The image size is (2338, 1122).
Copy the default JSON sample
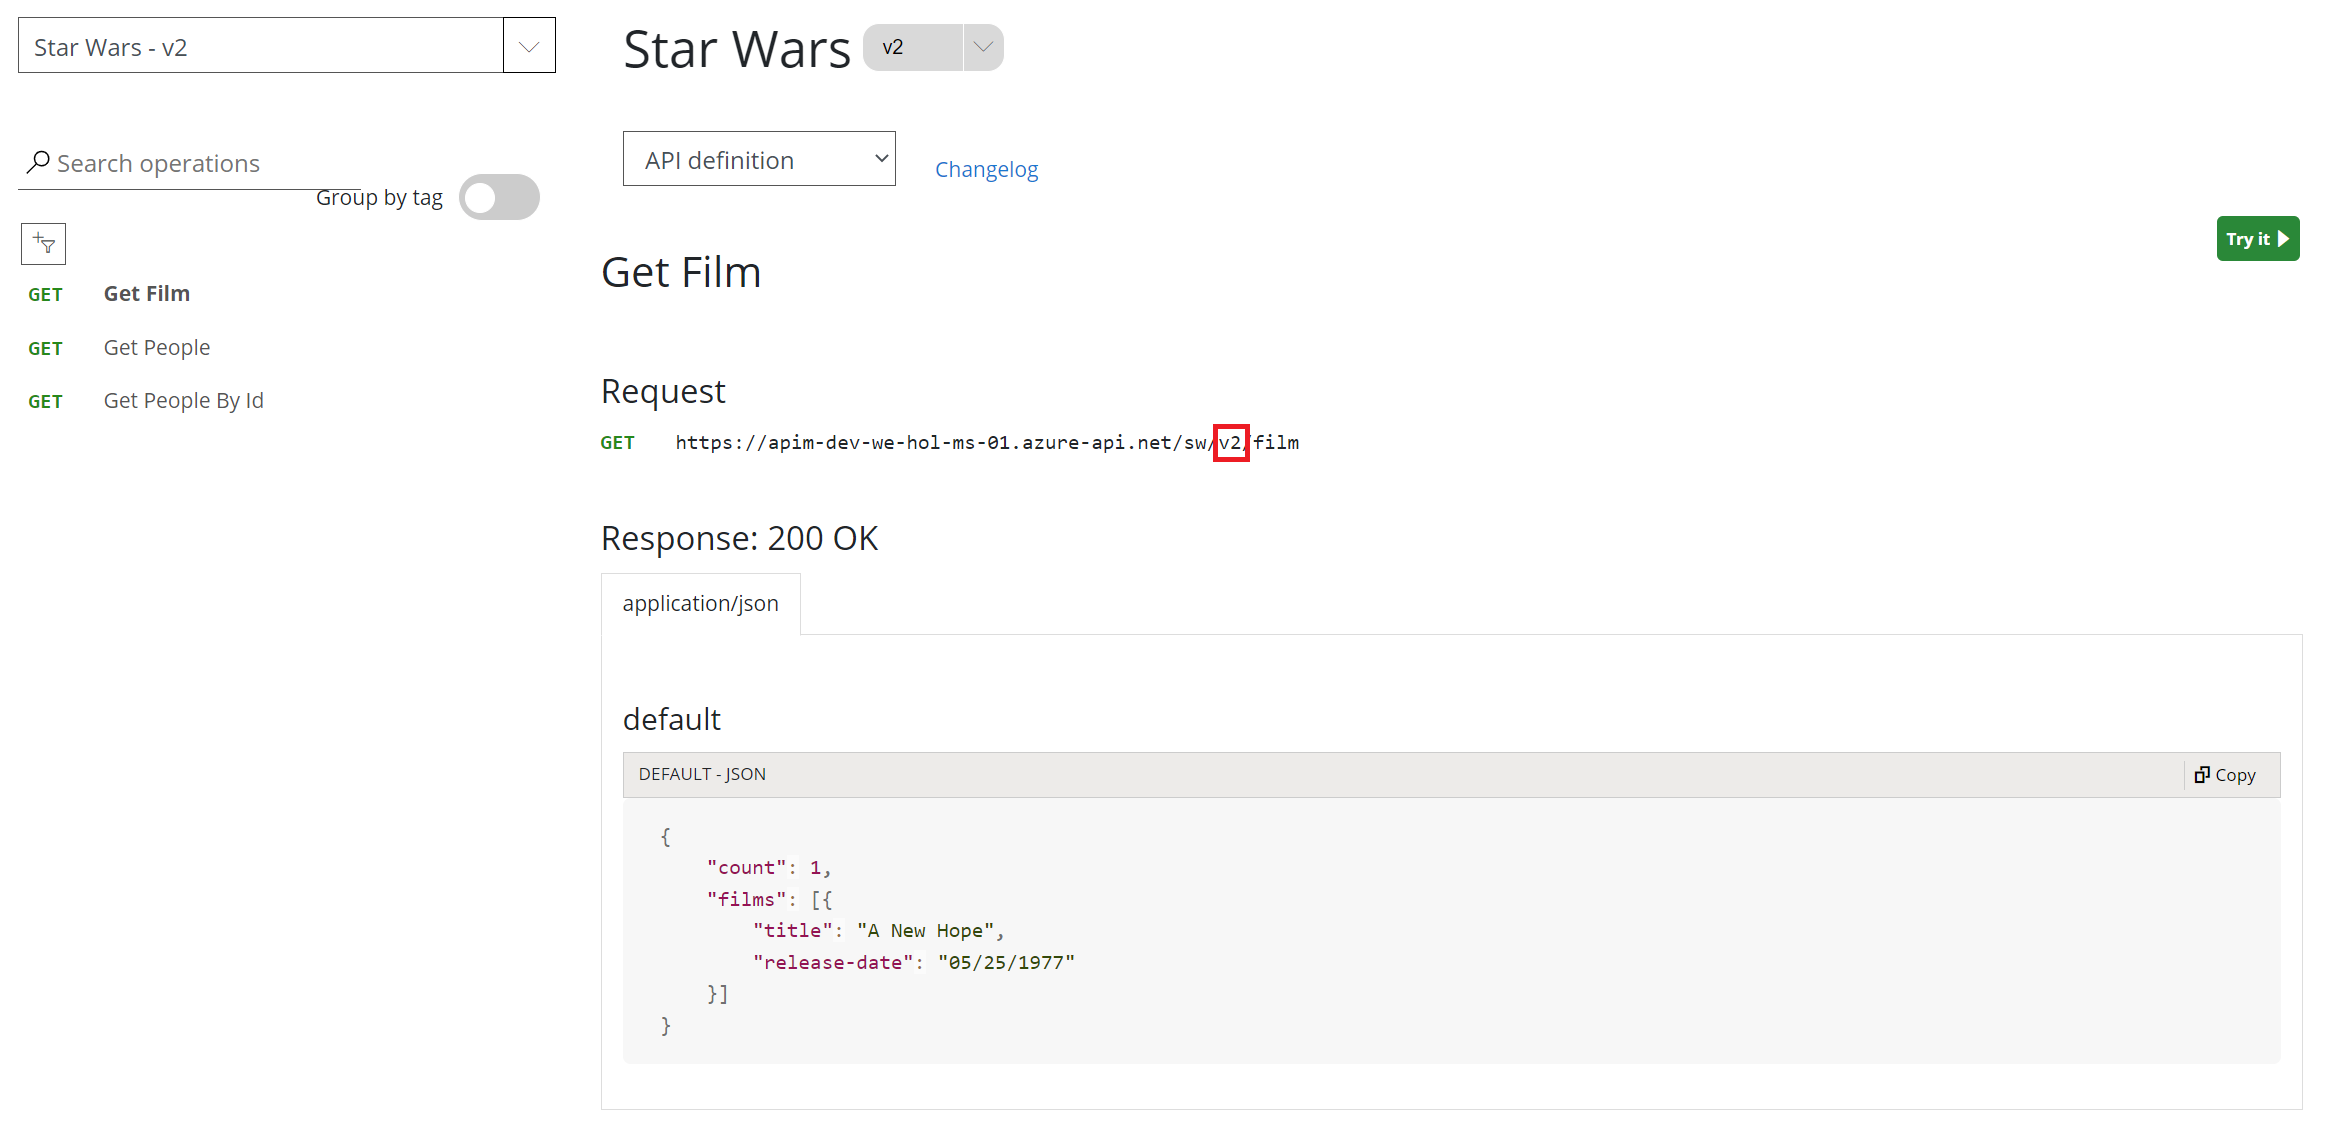(2225, 775)
